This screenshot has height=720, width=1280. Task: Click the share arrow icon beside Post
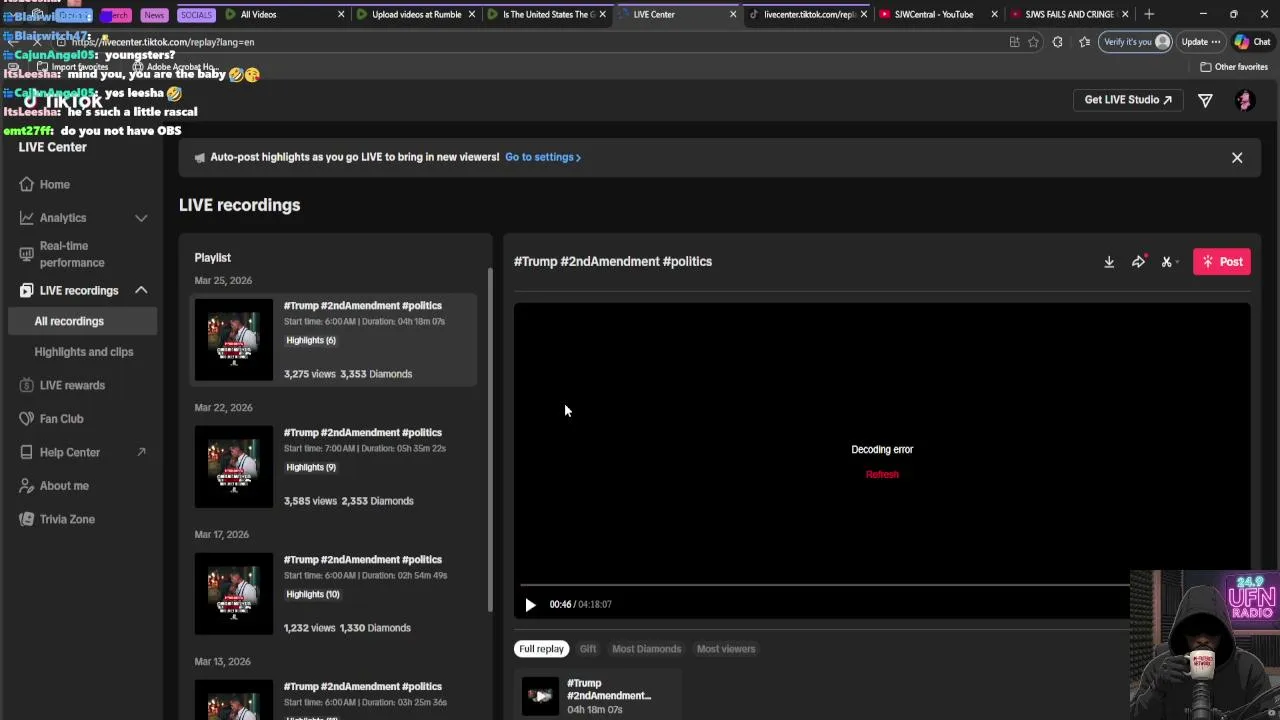tap(1138, 262)
